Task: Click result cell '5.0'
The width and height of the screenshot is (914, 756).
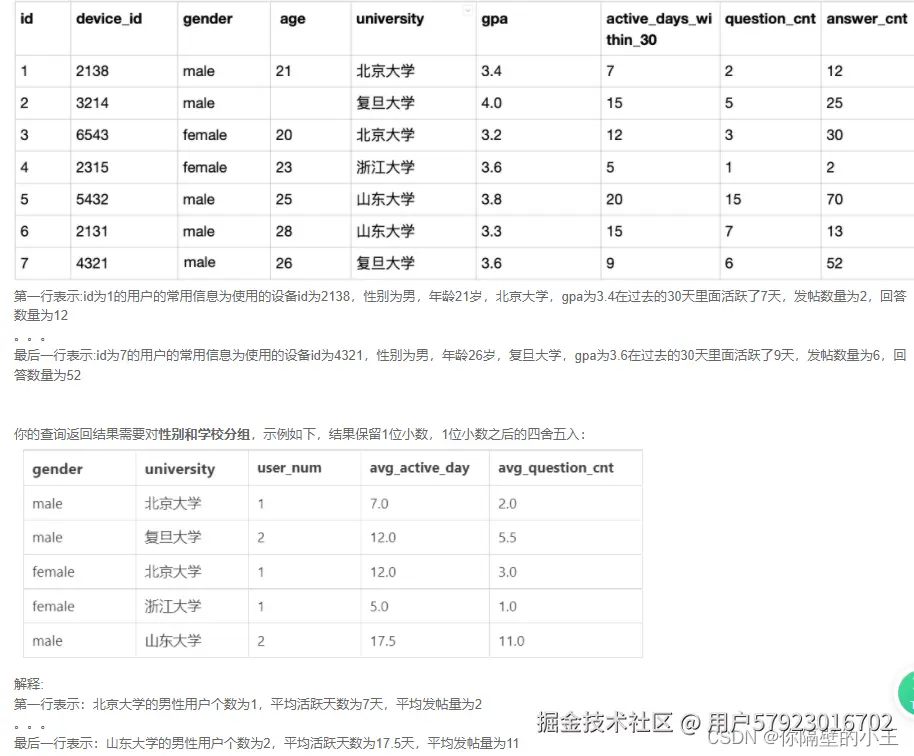Action: click(379, 607)
